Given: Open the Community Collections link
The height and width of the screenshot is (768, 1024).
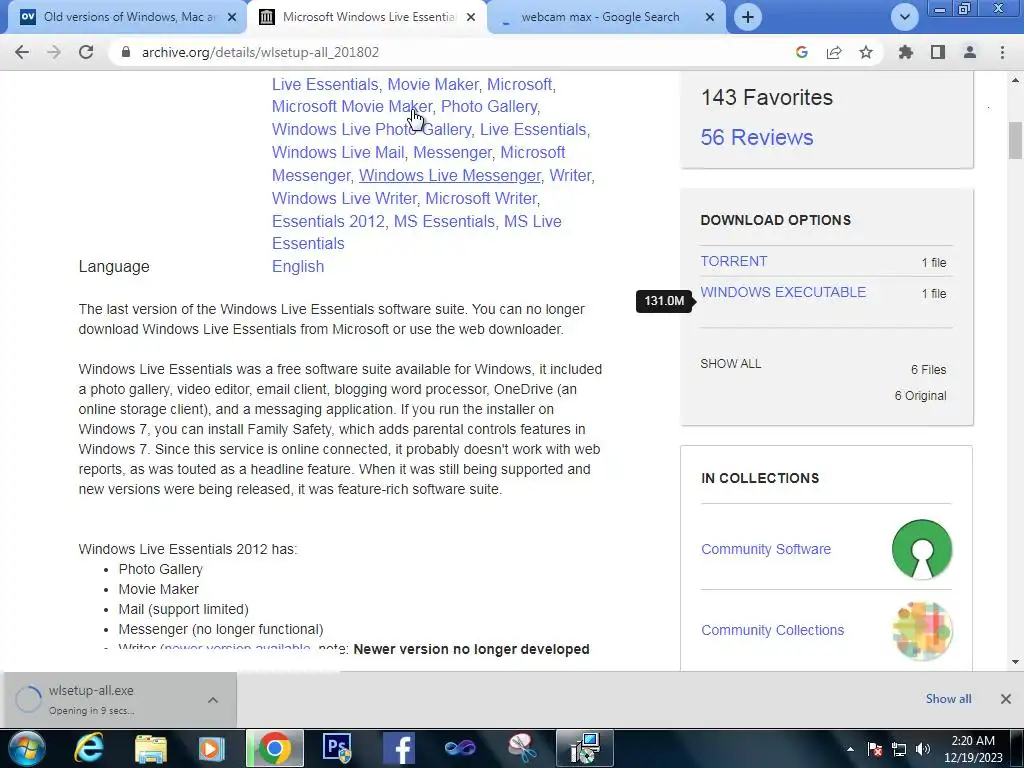Looking at the screenshot, I should pyautogui.click(x=772, y=630).
